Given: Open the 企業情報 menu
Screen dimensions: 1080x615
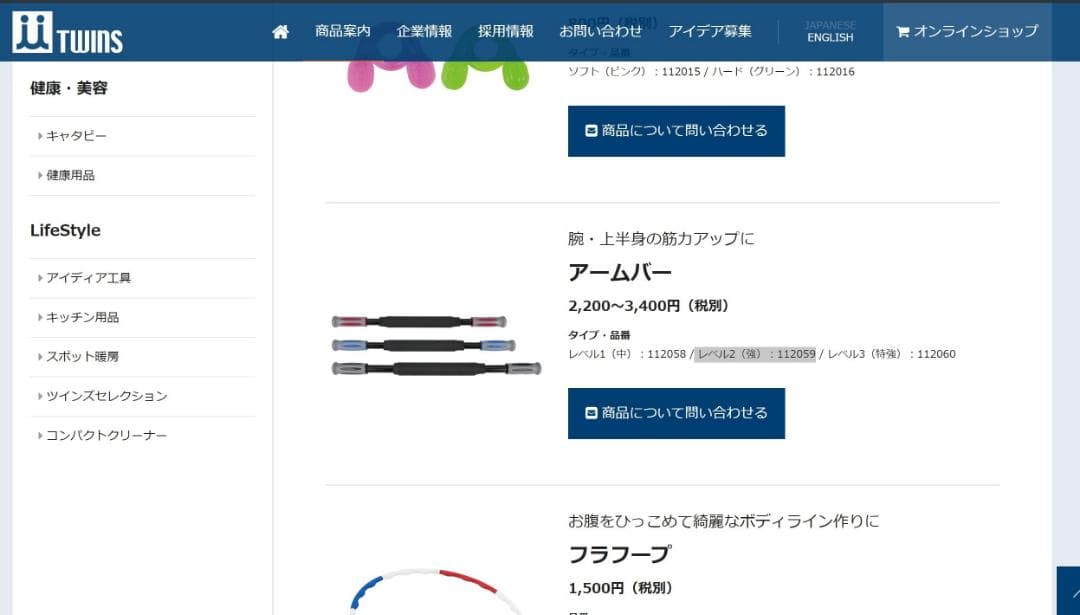Looking at the screenshot, I should click(x=424, y=31).
